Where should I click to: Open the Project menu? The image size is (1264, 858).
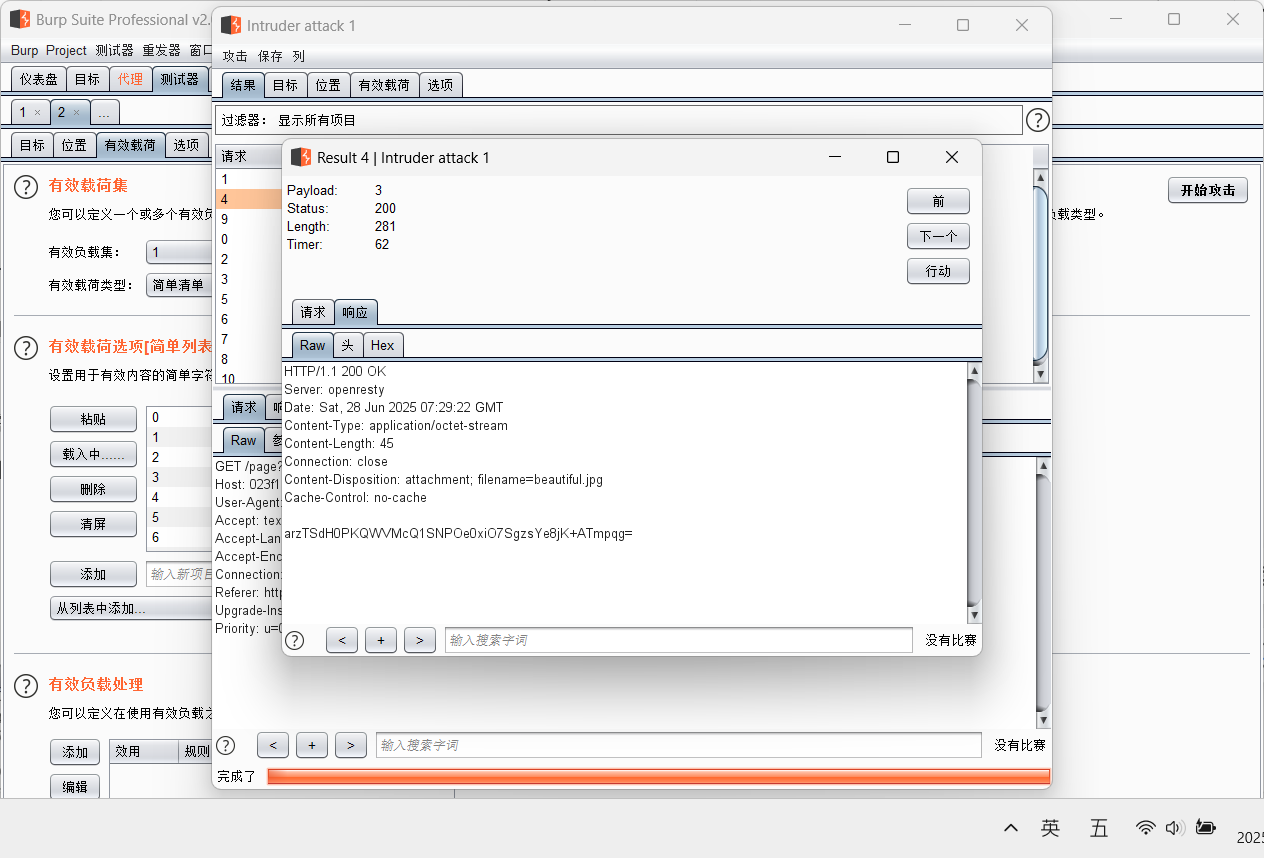click(66, 50)
